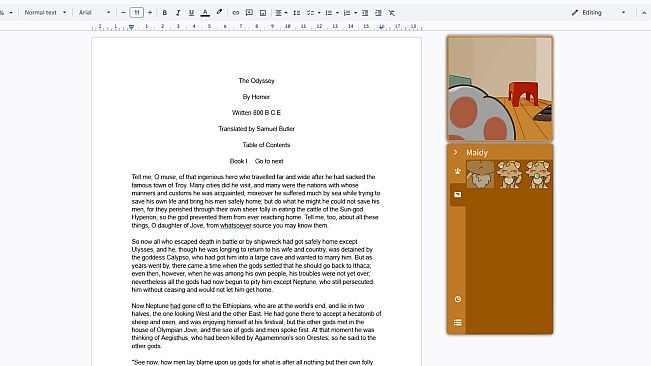Click the 'Table of Contents' text
Image resolution: width=651 pixels, height=366 pixels.
[x=266, y=145]
